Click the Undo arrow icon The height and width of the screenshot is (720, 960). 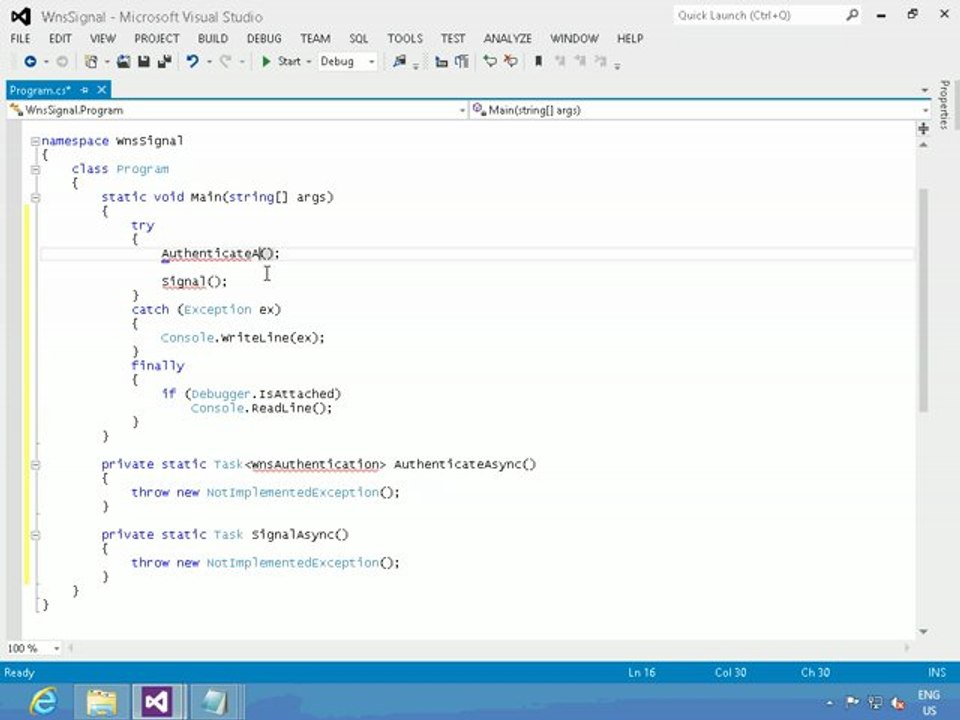click(192, 61)
